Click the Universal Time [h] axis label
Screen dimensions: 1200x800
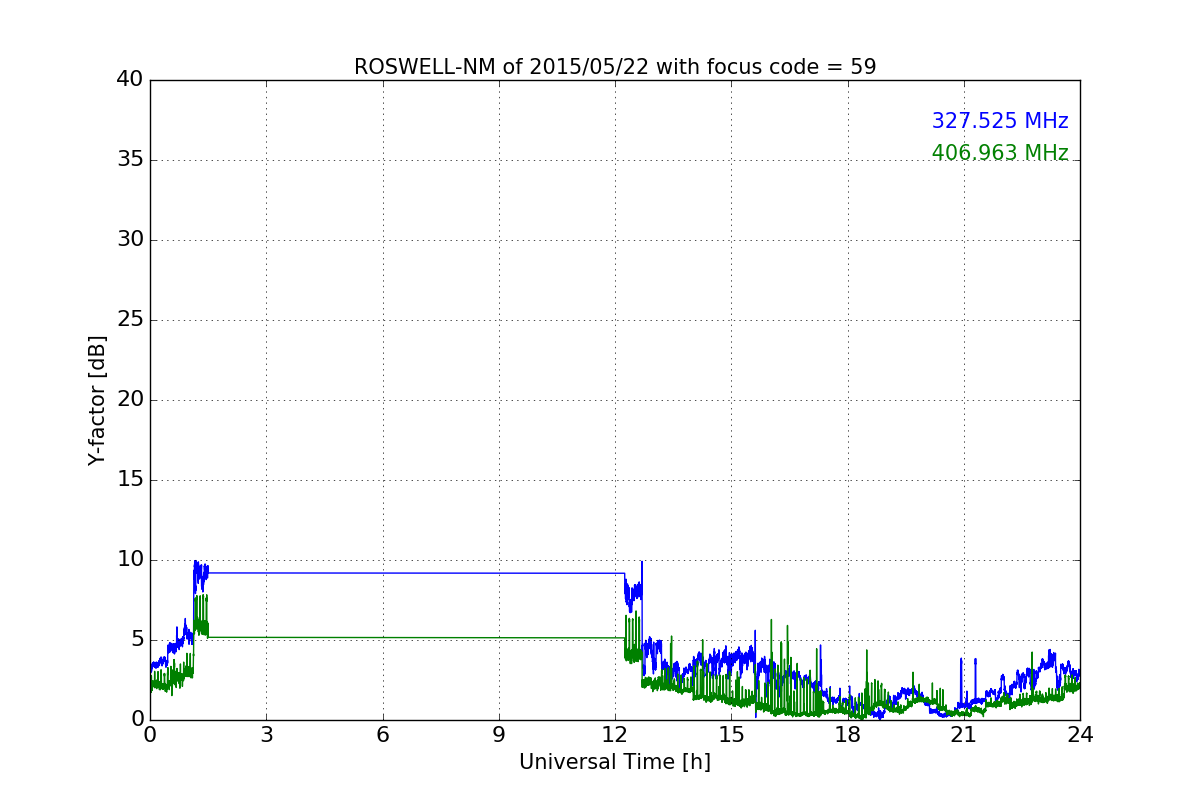[615, 762]
